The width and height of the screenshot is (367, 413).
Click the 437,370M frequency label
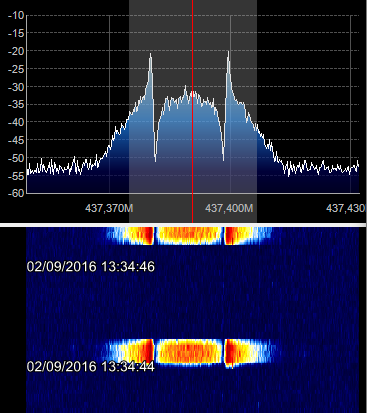pos(109,208)
